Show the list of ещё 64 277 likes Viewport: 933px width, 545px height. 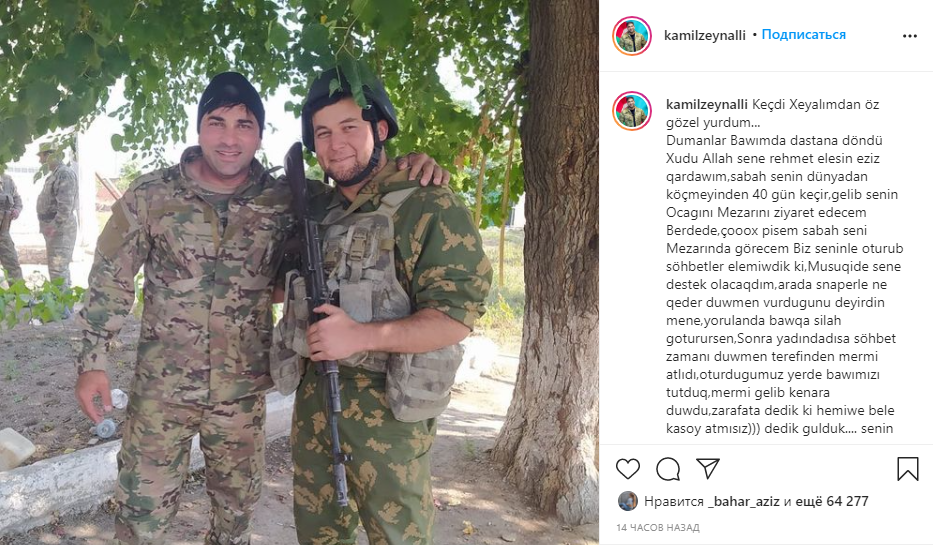click(832, 502)
